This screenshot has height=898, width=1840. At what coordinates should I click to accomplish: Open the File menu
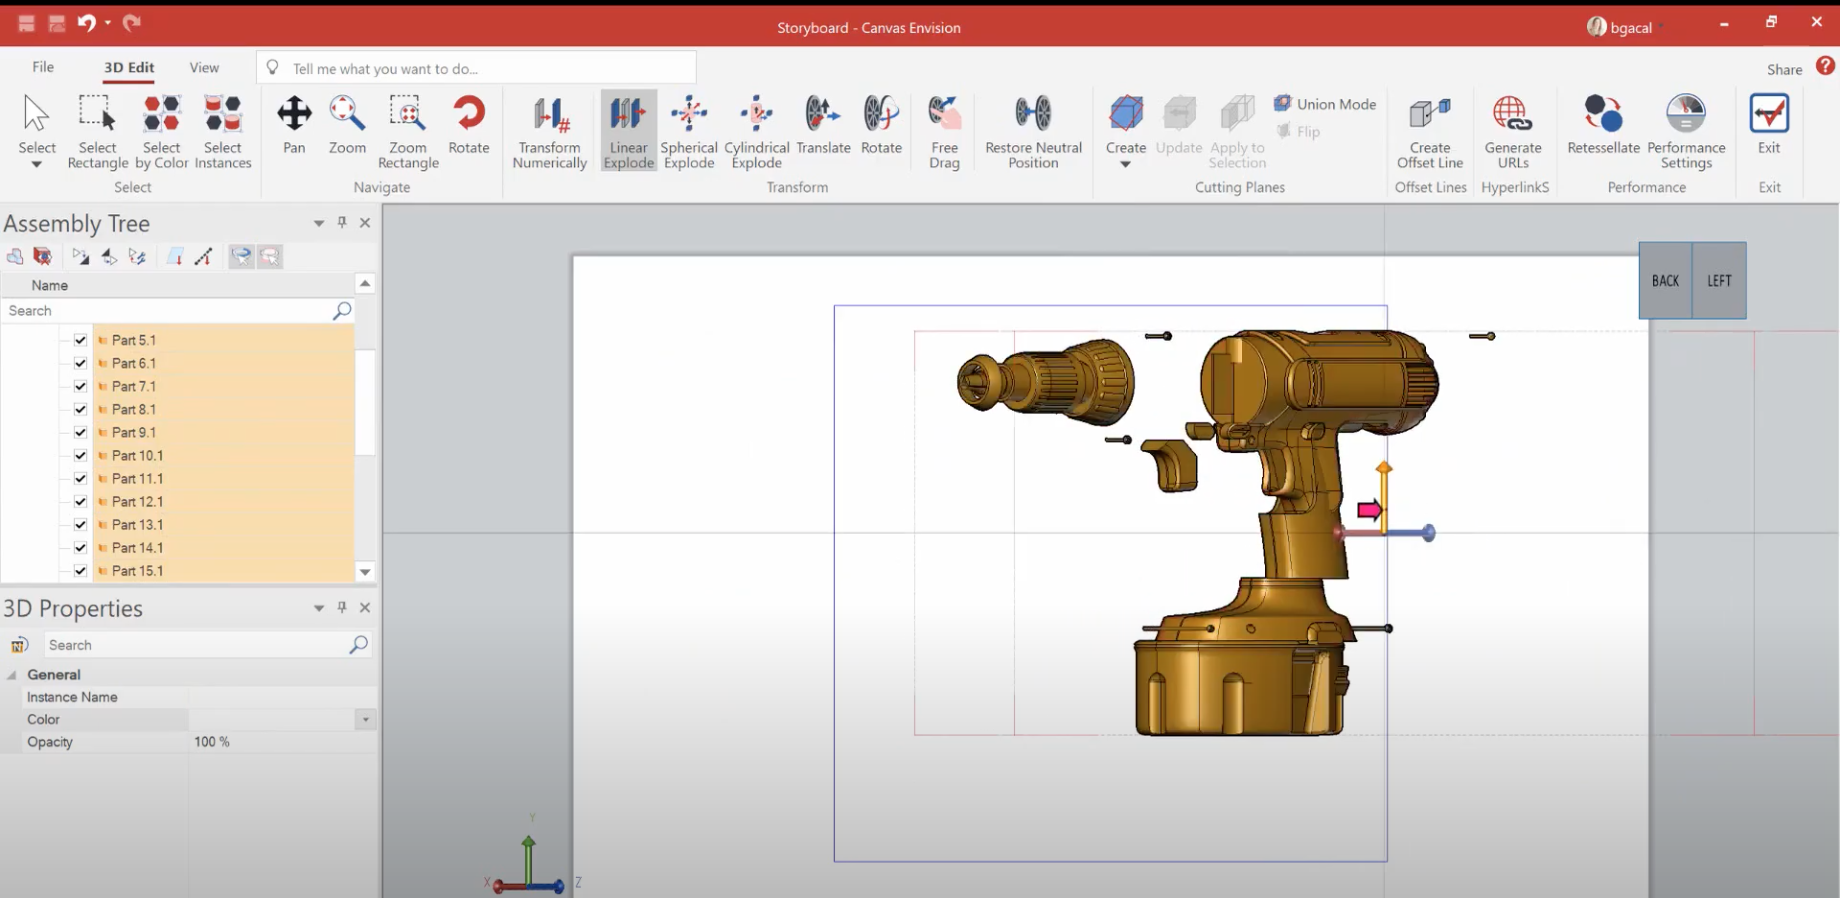coord(43,67)
